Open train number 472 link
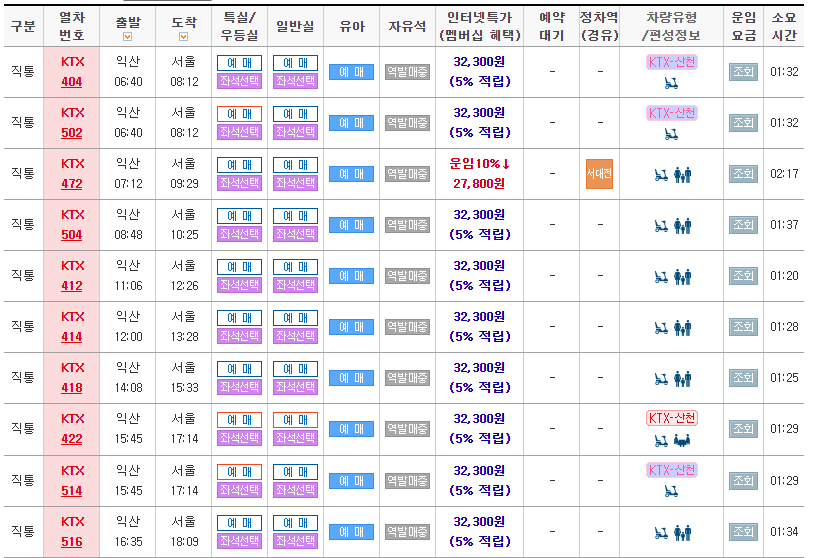This screenshot has height=558, width=817. coord(71,184)
